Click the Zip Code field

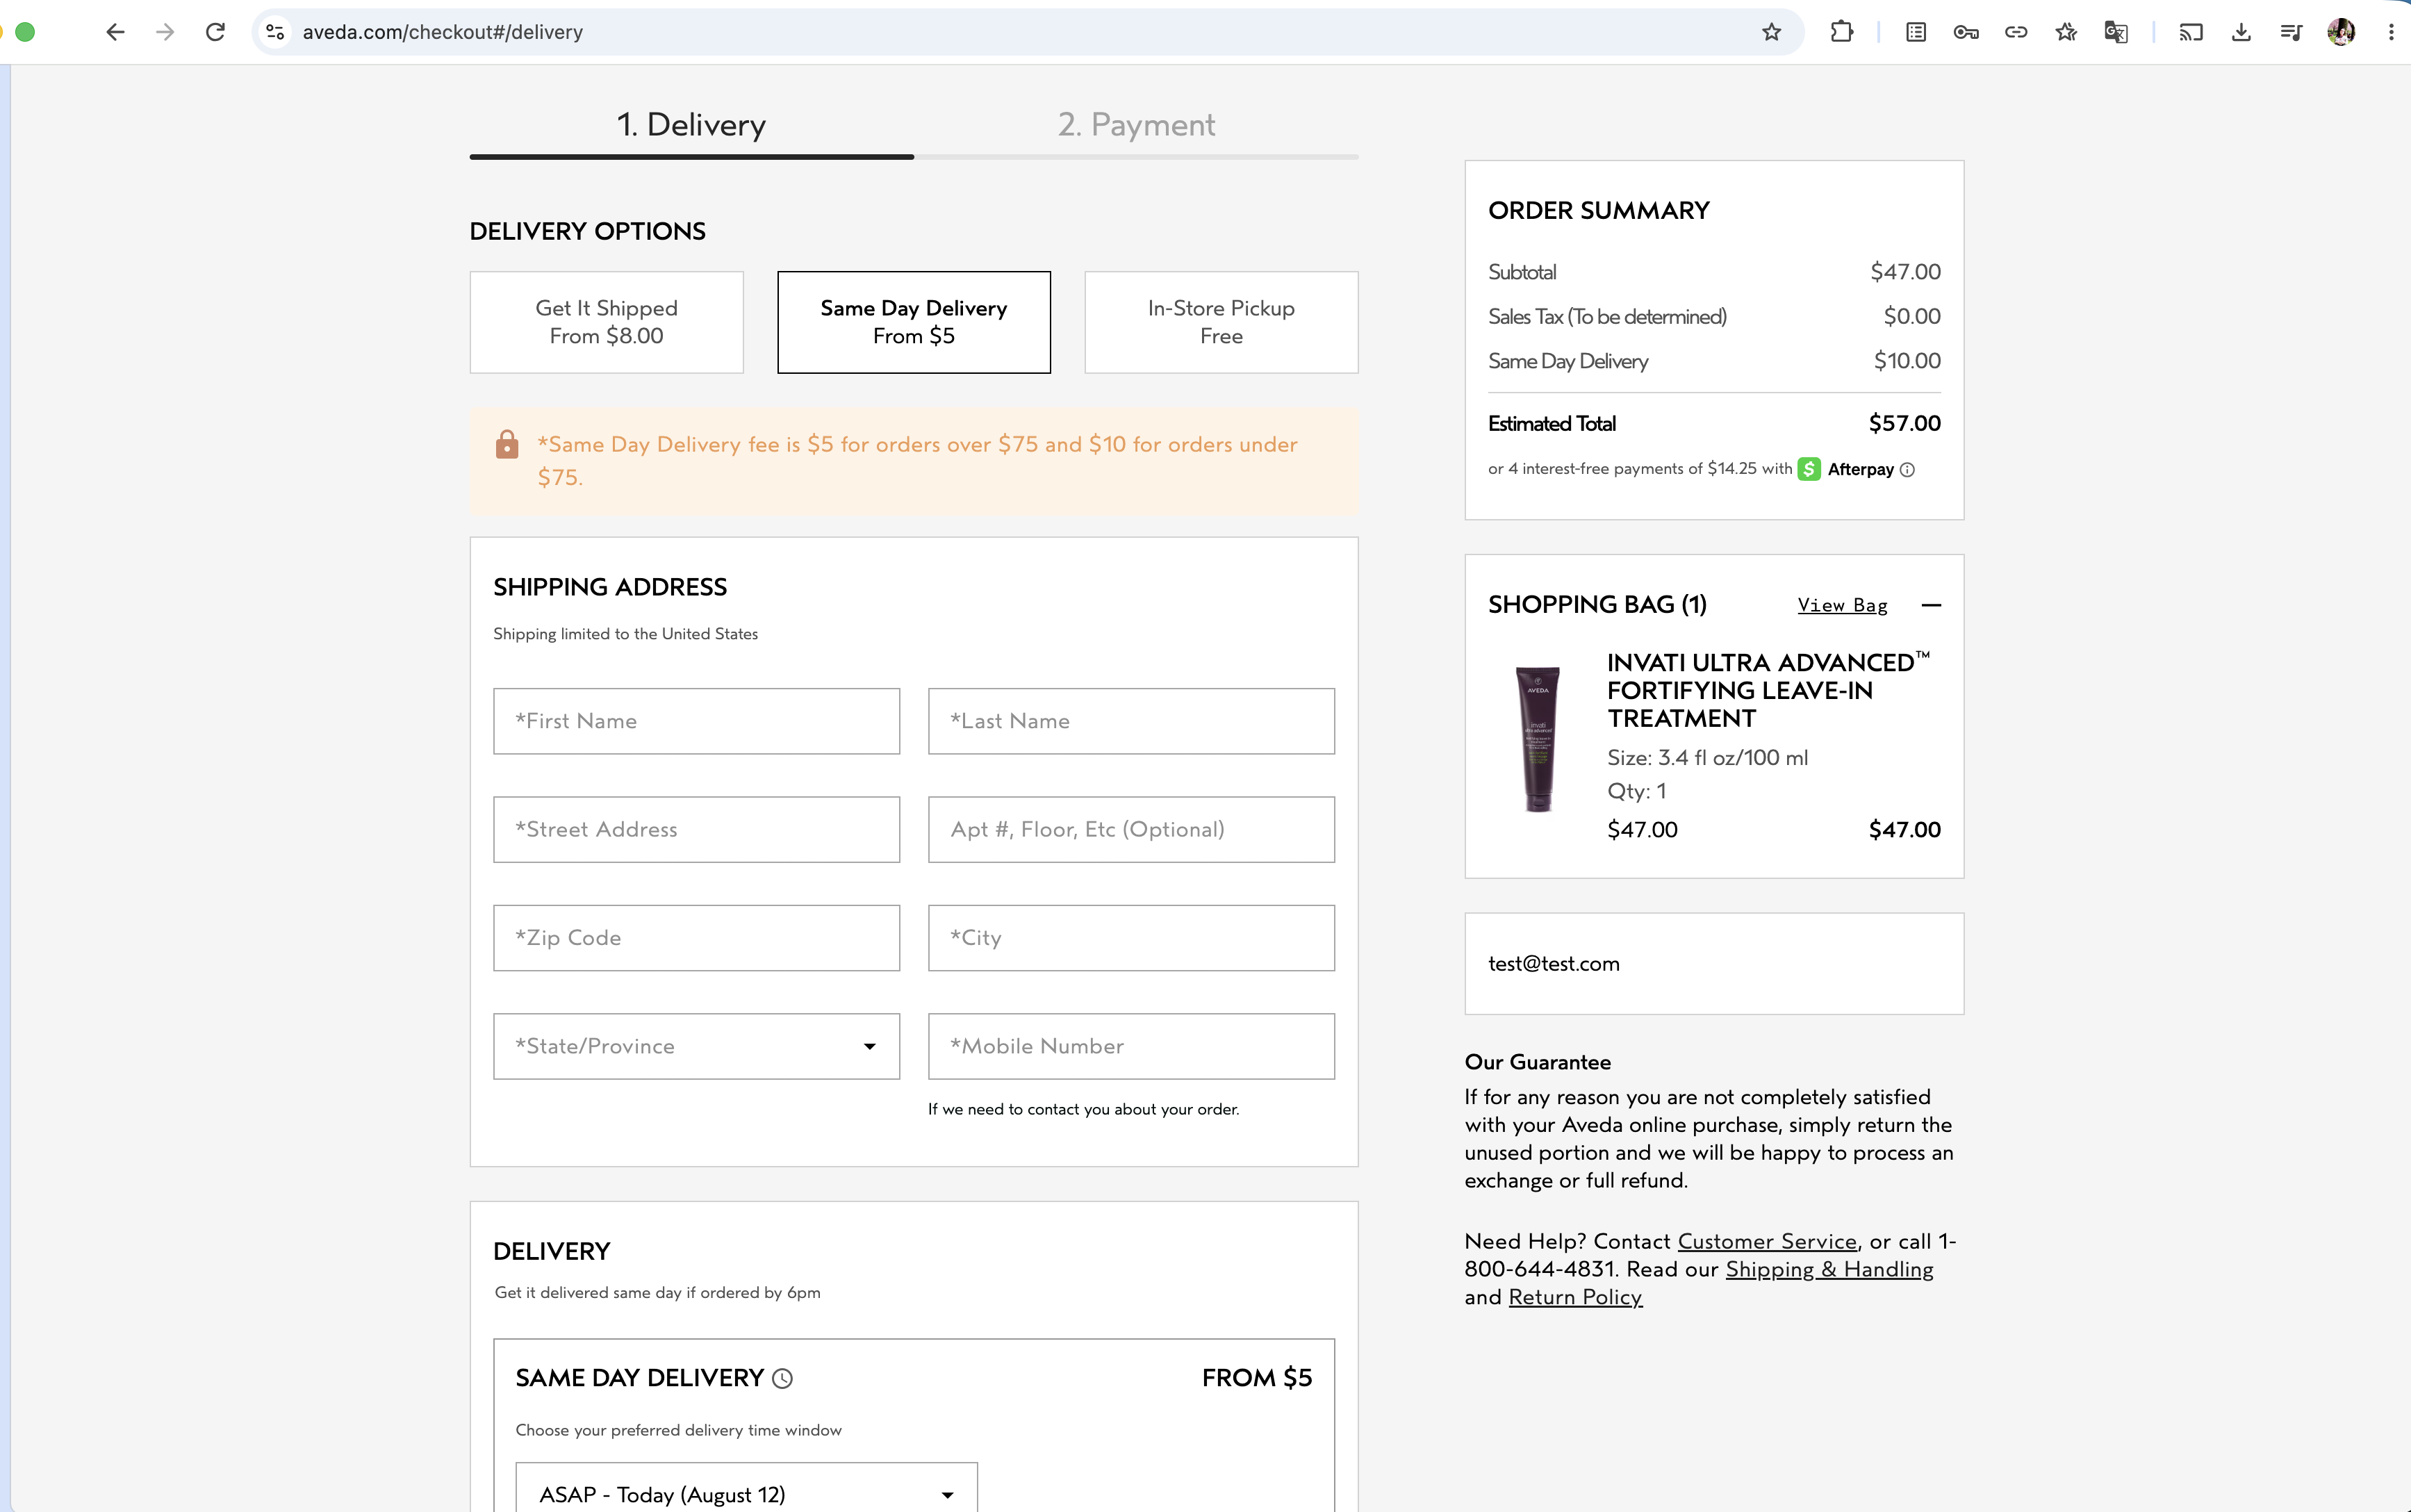point(696,938)
